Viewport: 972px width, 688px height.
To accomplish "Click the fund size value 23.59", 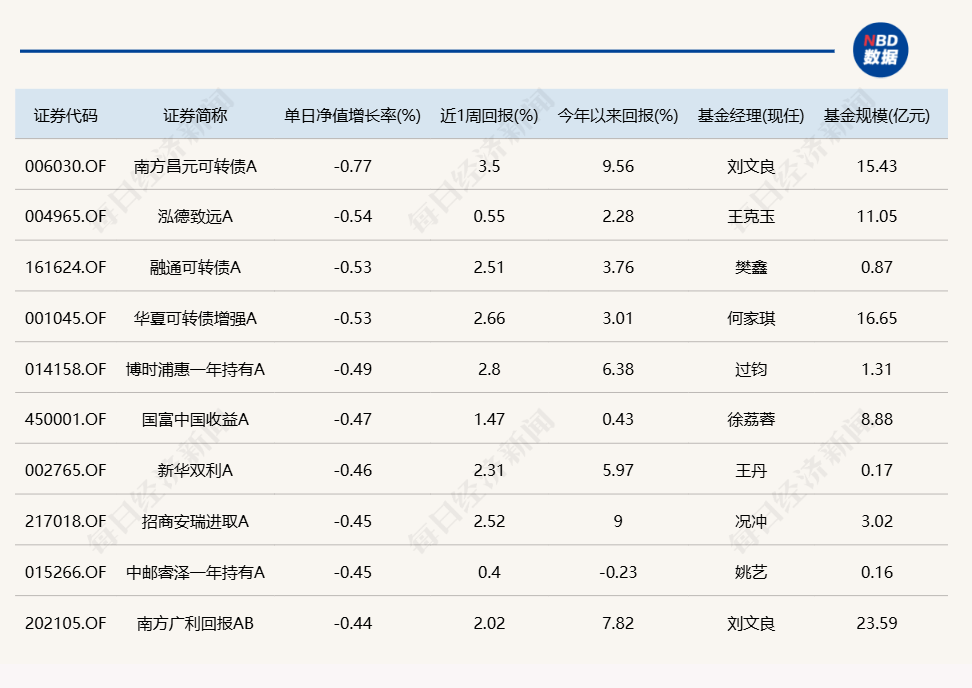I will tap(876, 624).
